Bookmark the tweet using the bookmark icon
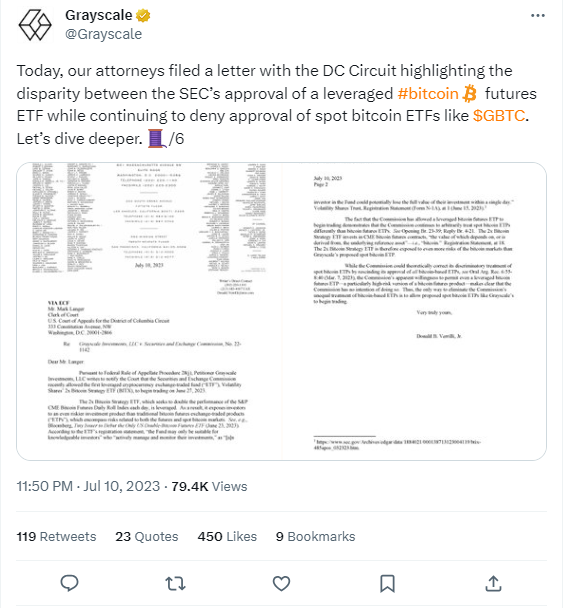This screenshot has height=608, width=564. pyautogui.click(x=387, y=583)
